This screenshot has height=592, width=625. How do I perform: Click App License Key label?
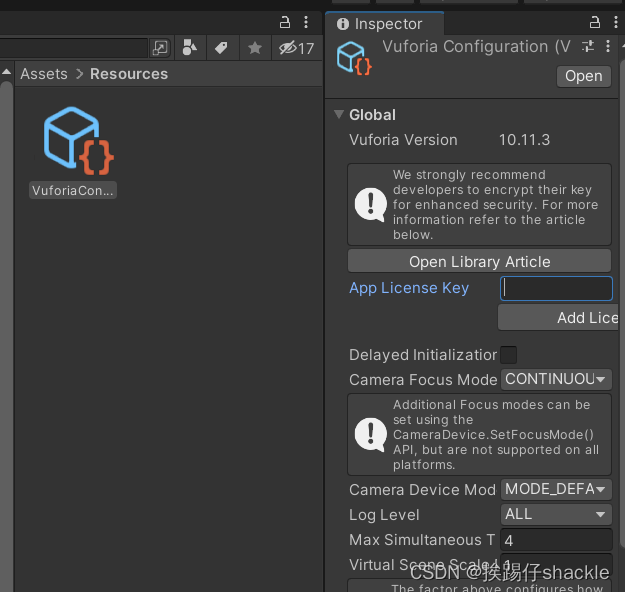coord(409,288)
